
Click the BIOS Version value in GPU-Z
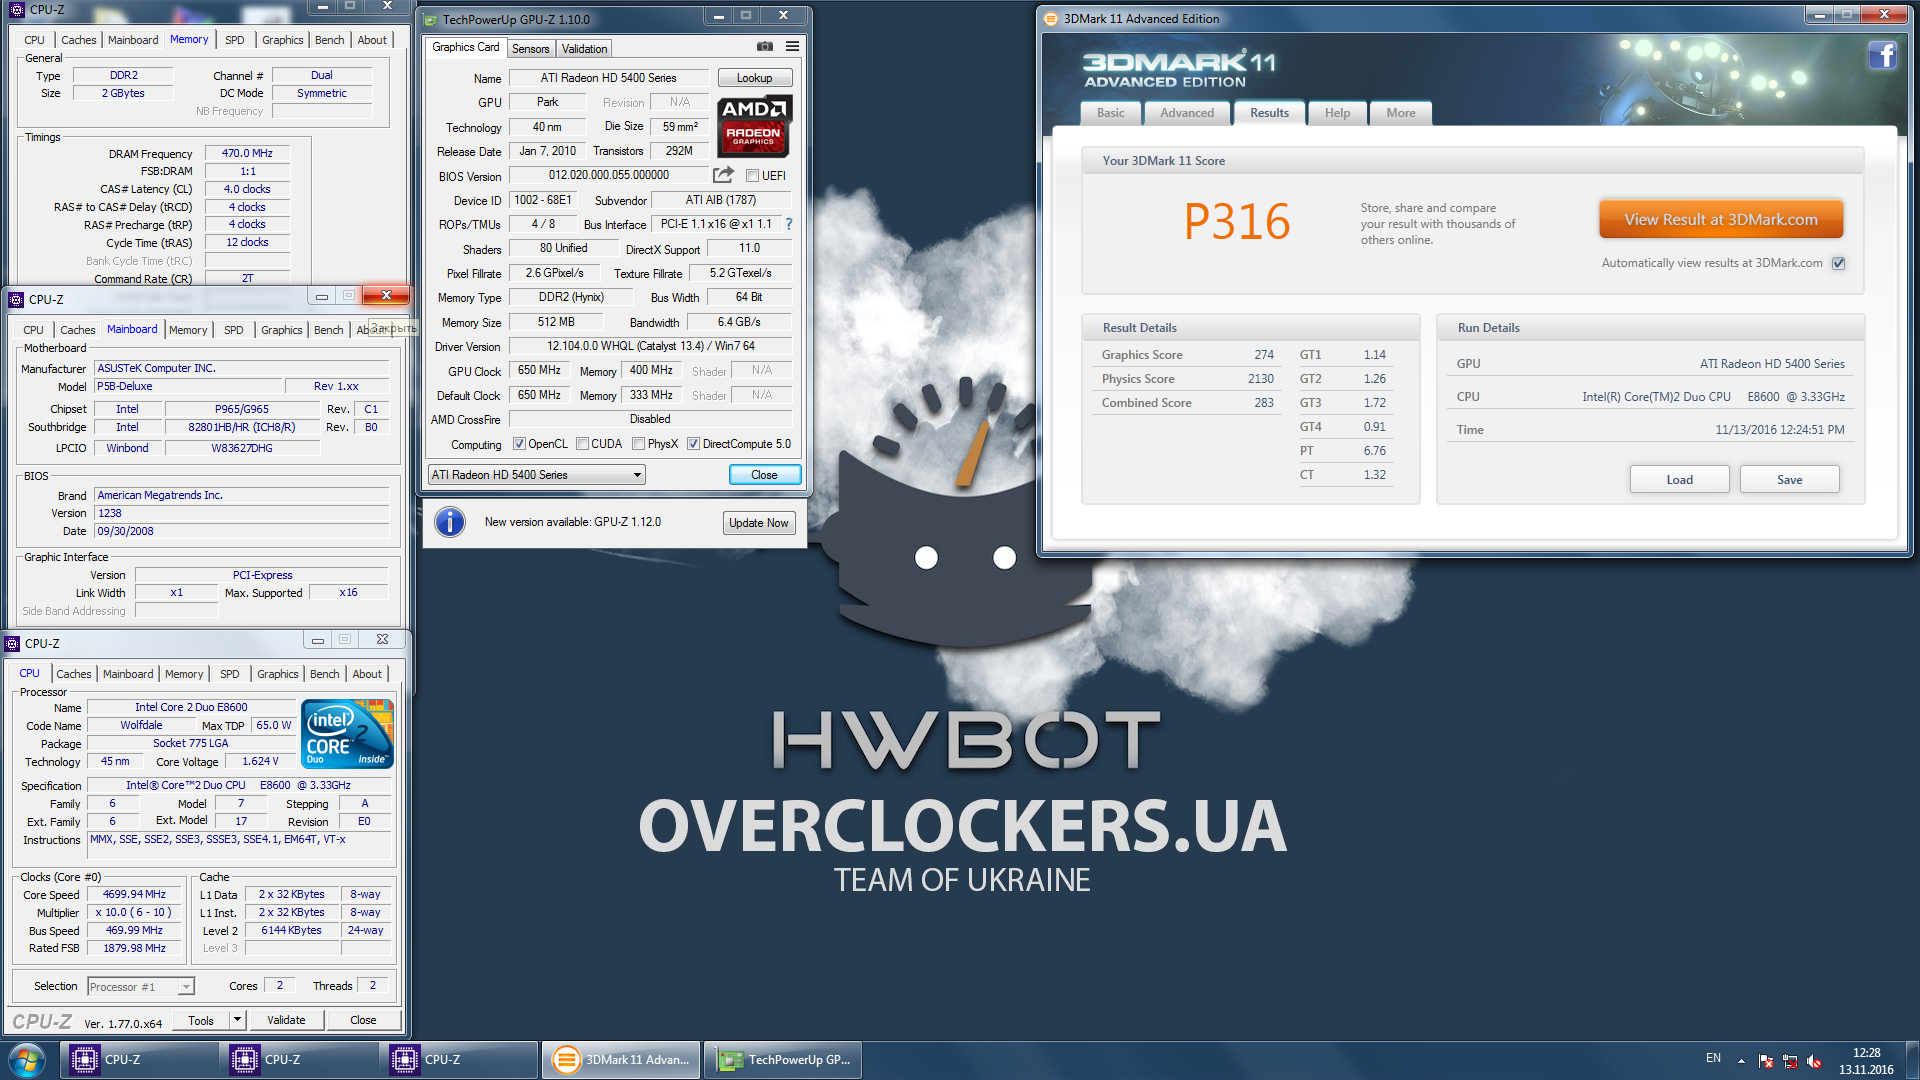(x=608, y=175)
